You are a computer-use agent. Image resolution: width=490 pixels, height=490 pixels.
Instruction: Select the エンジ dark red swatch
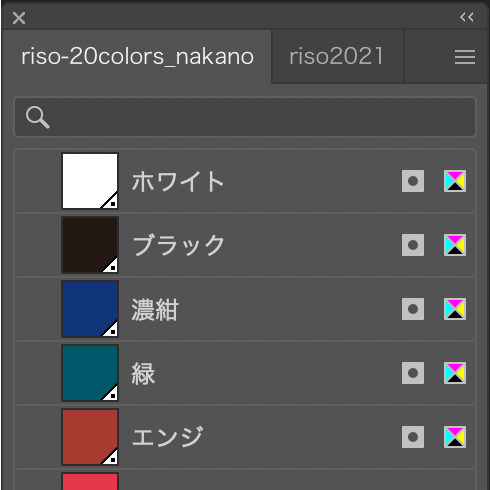pos(90,437)
